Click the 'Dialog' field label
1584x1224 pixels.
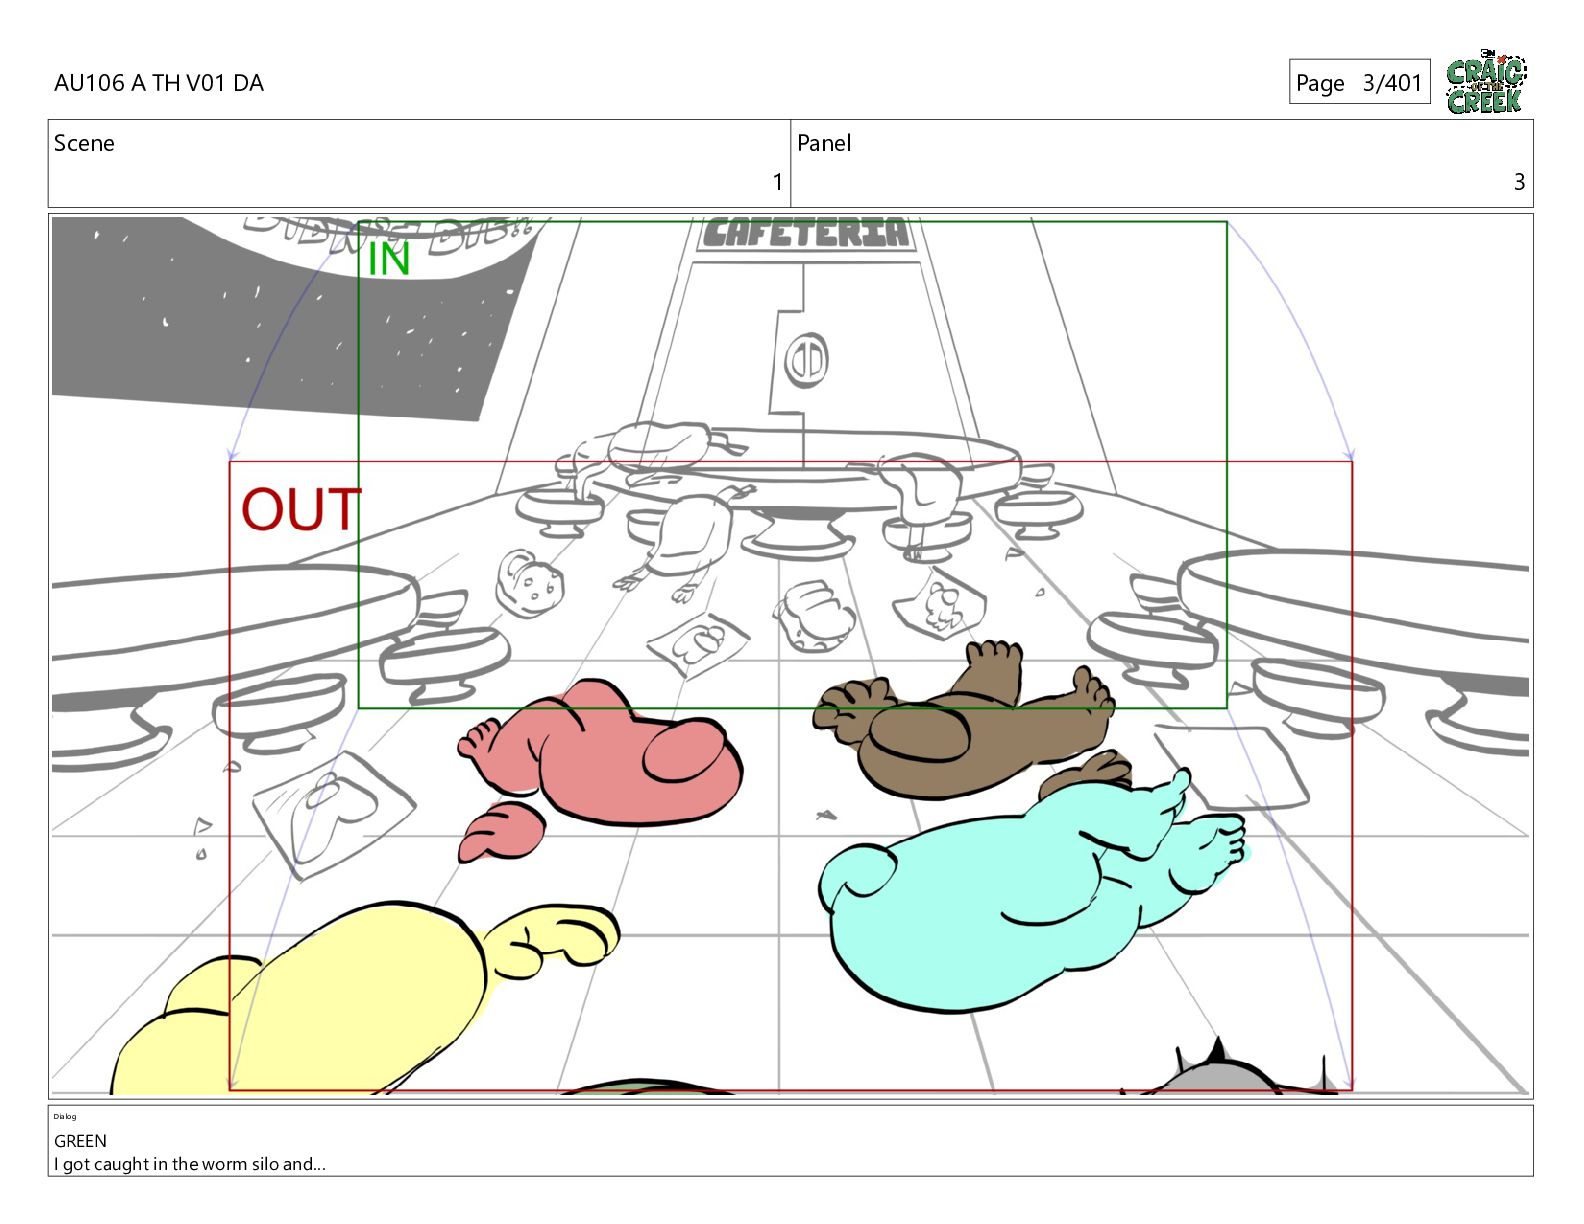[65, 1116]
